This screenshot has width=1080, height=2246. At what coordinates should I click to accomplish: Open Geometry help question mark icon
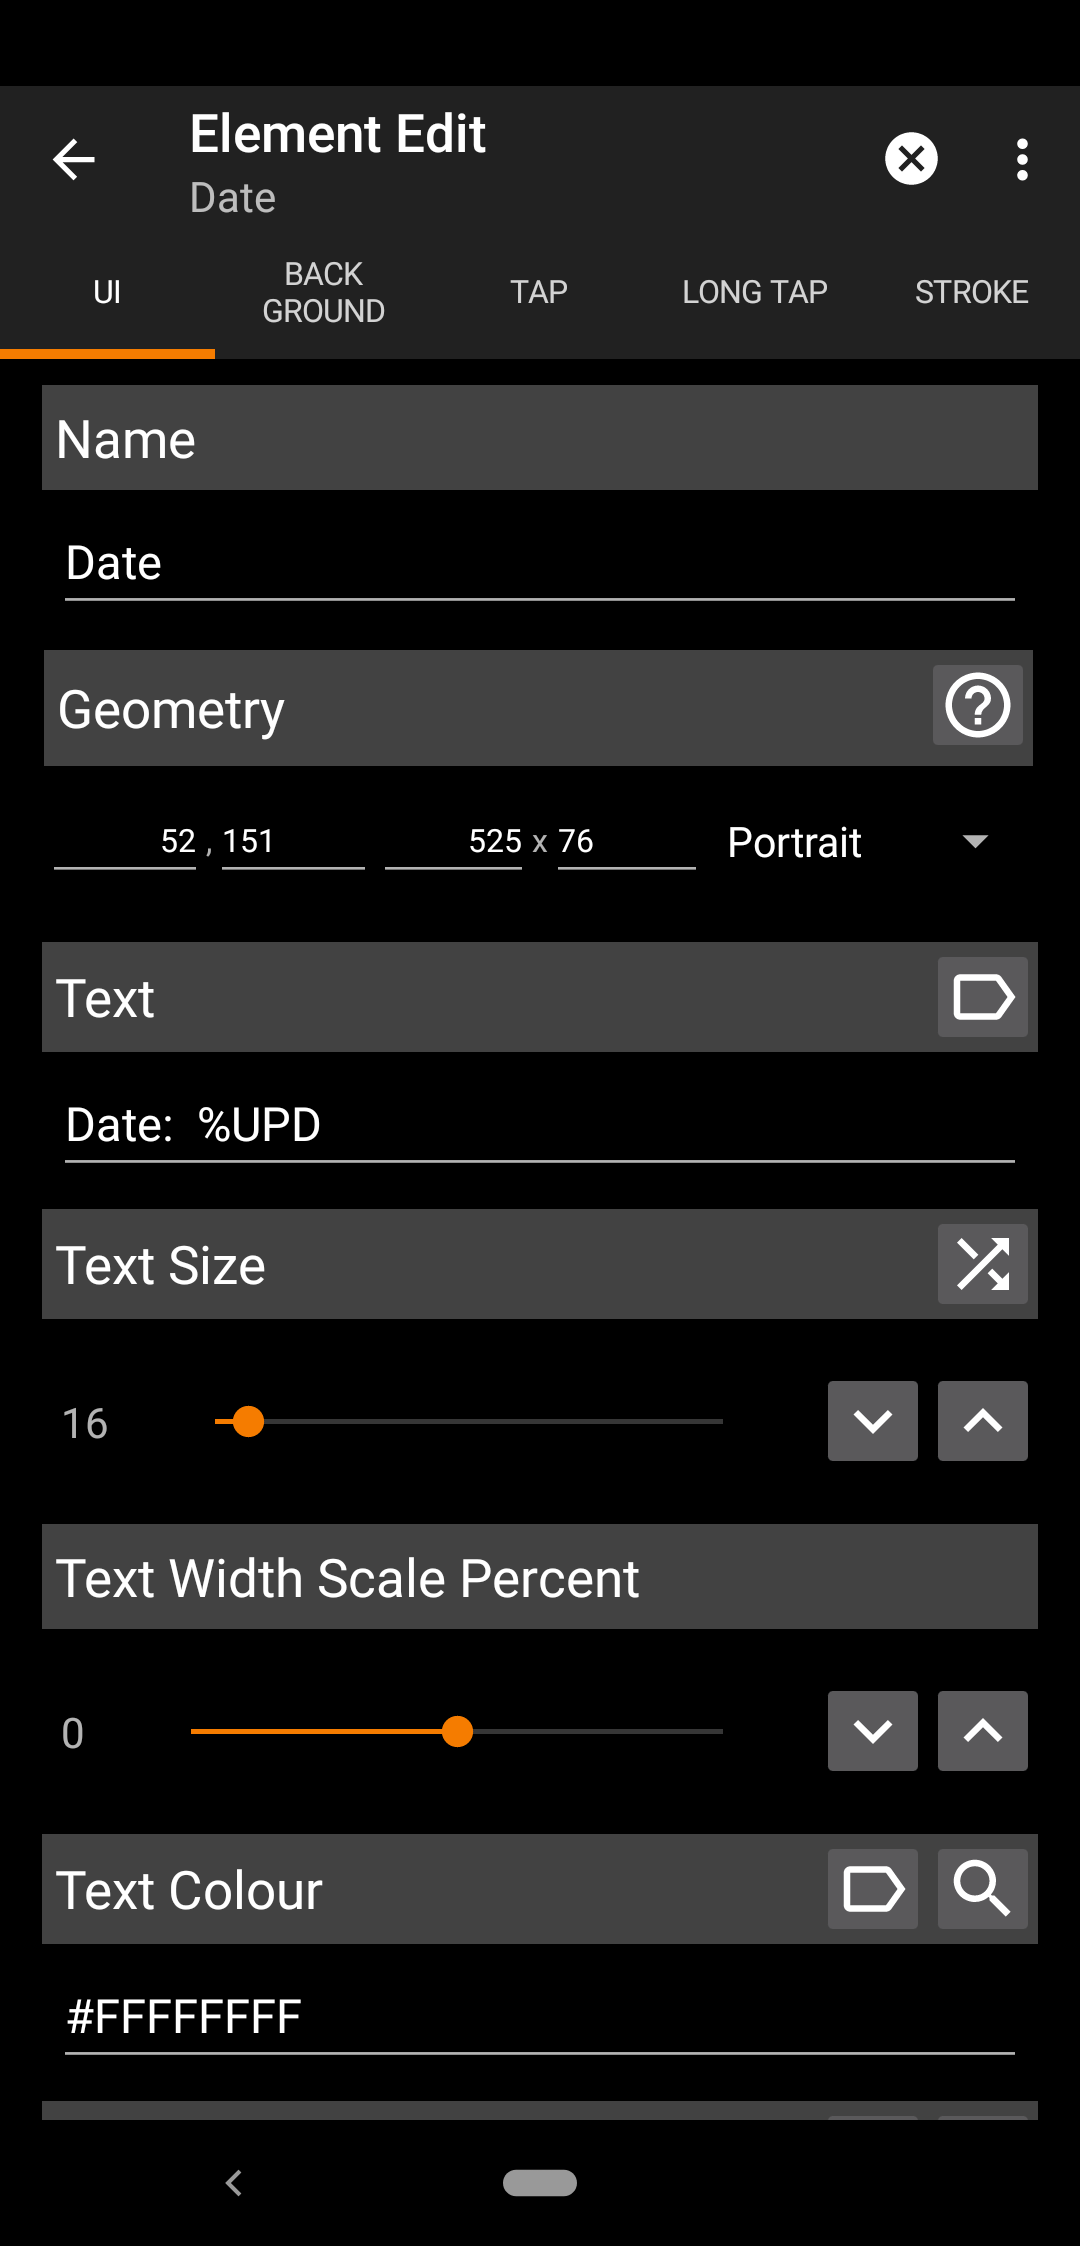(977, 706)
